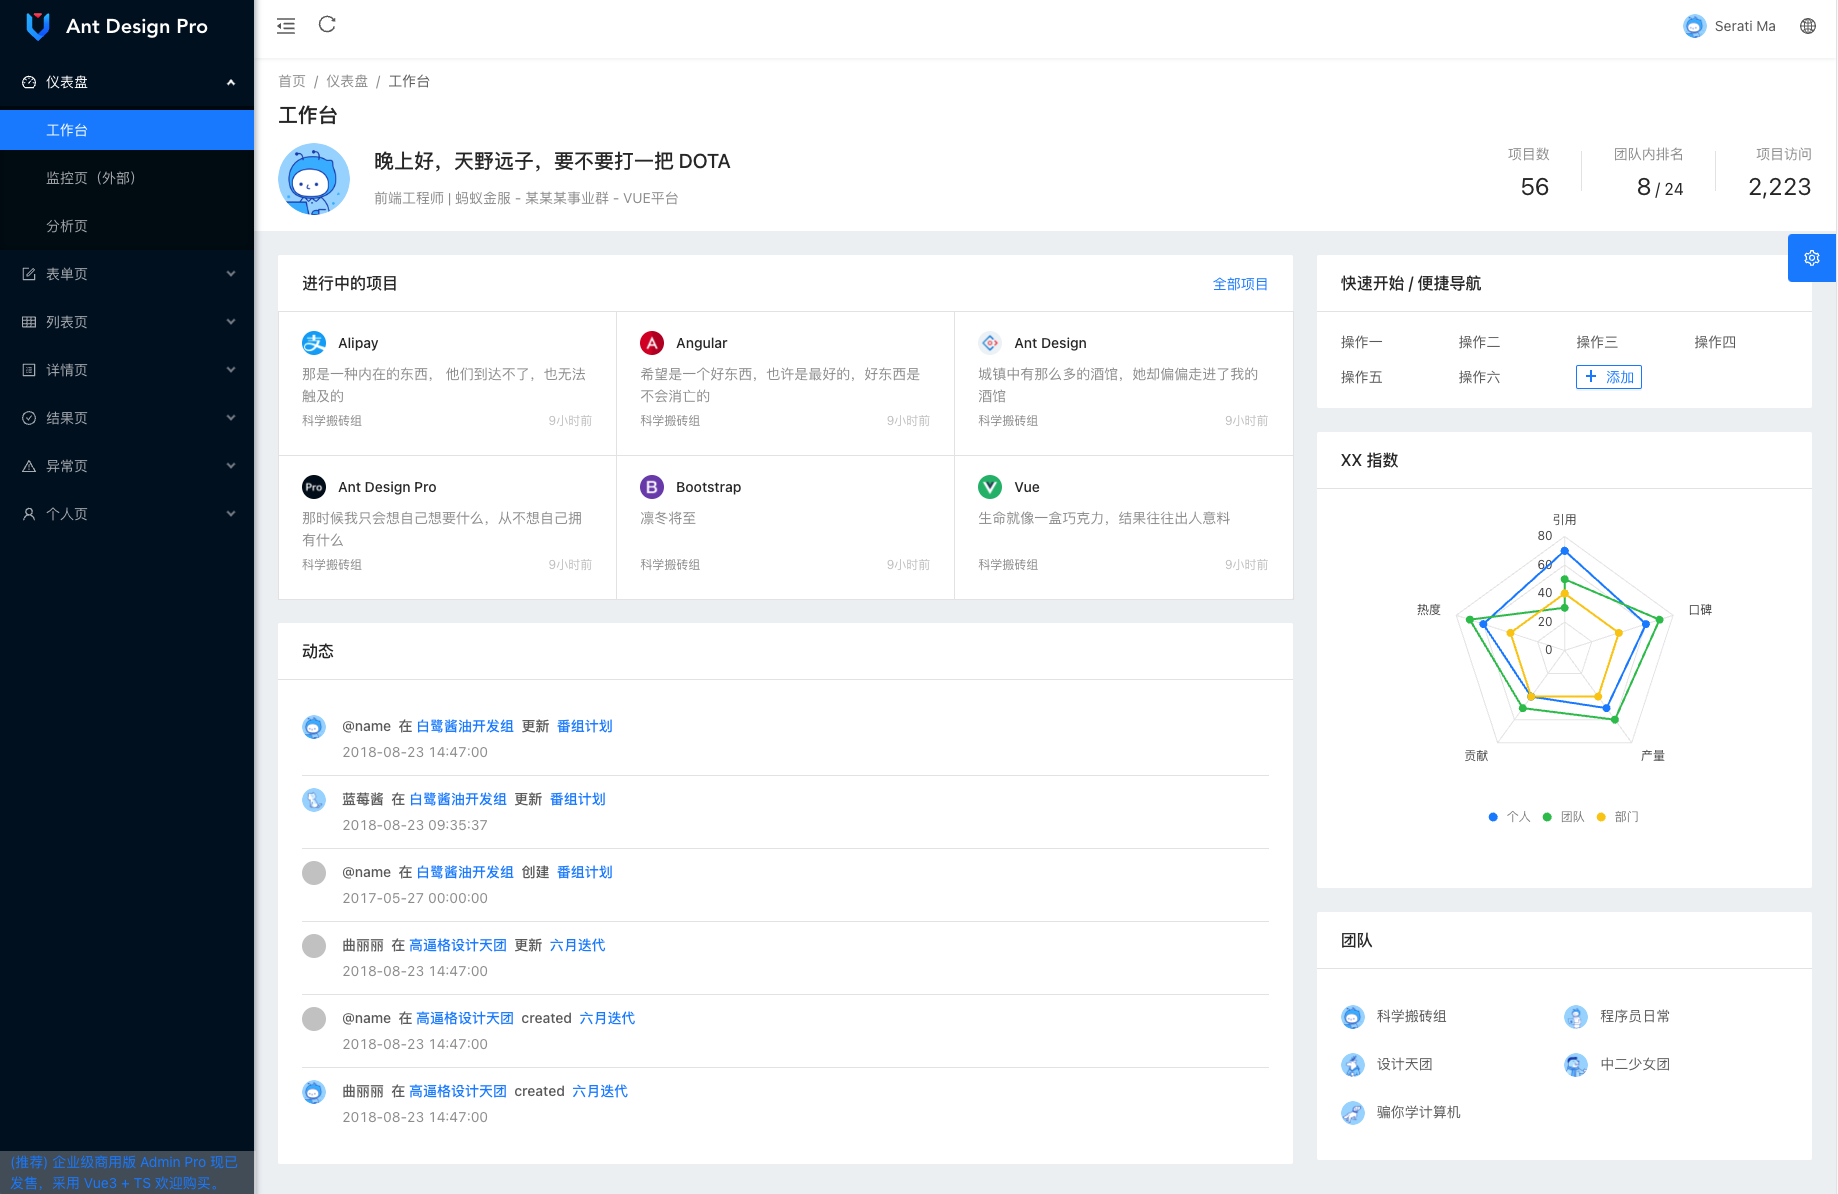Viewport: 1838px width, 1194px height.
Task: Expand the 表单页 menu section
Action: coord(127,273)
